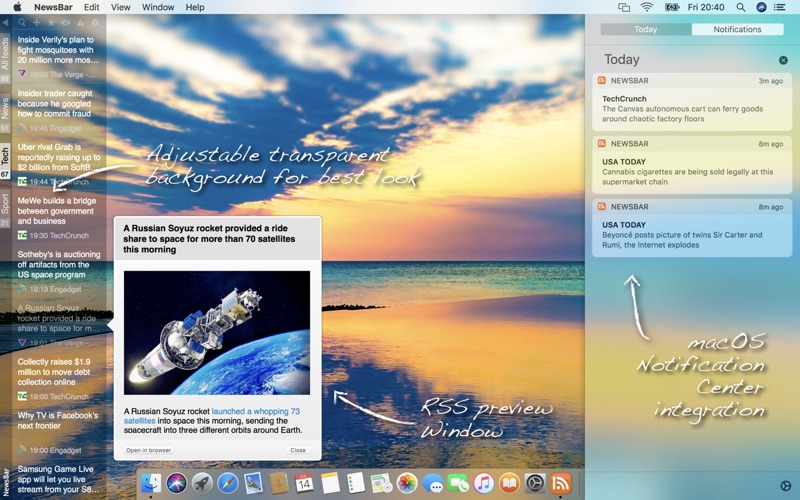Switch to Today tab in Notification Center

click(646, 29)
